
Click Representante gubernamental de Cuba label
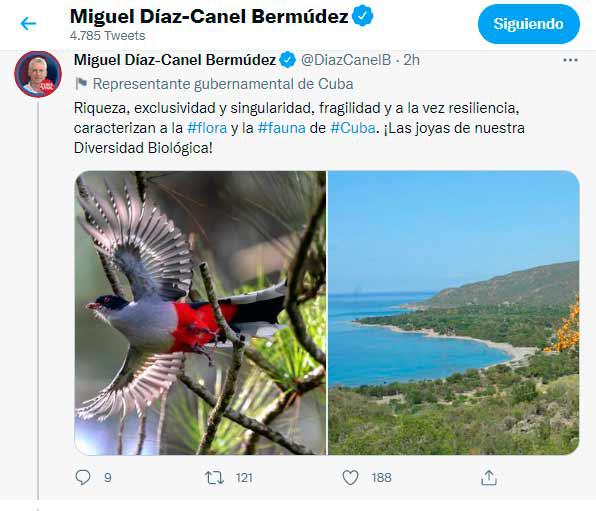pyautogui.click(x=223, y=84)
